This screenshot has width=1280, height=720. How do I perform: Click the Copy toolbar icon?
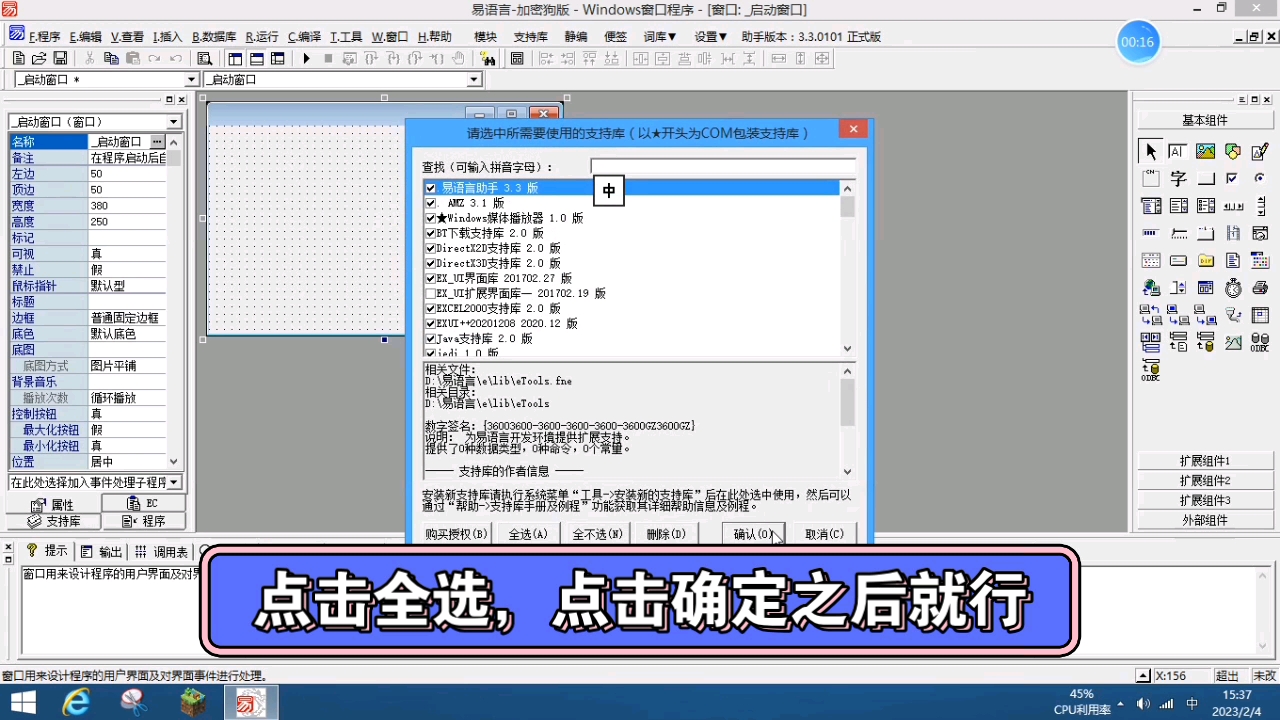coord(111,59)
